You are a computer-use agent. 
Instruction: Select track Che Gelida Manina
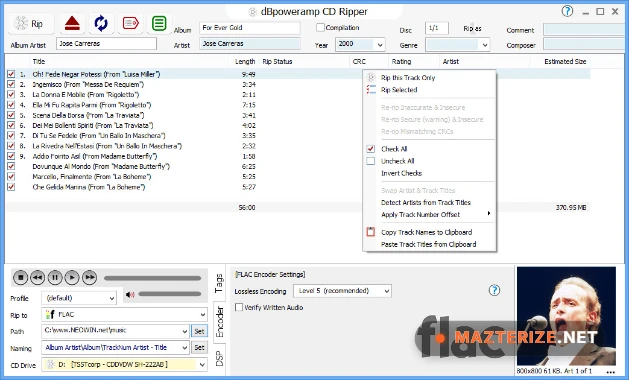pyautogui.click(x=88, y=187)
